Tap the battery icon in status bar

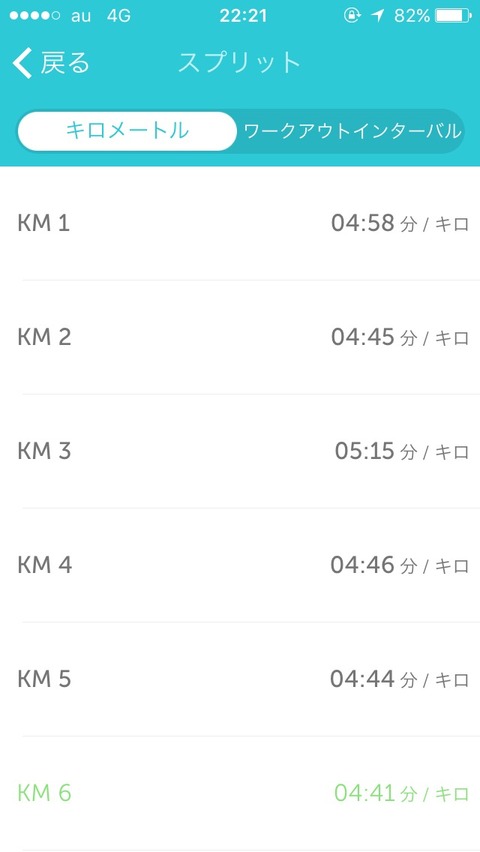click(x=453, y=16)
